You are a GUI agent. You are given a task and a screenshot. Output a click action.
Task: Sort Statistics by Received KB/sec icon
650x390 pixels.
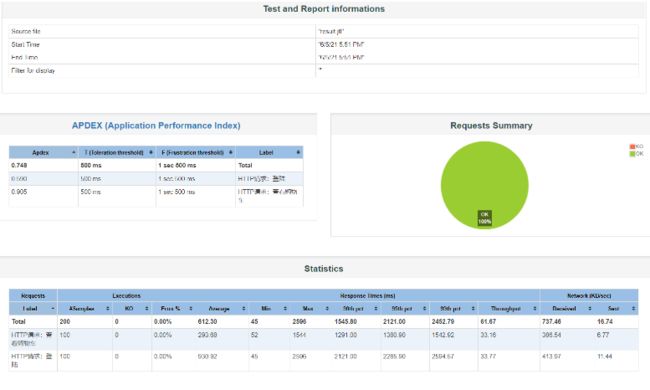tap(590, 309)
